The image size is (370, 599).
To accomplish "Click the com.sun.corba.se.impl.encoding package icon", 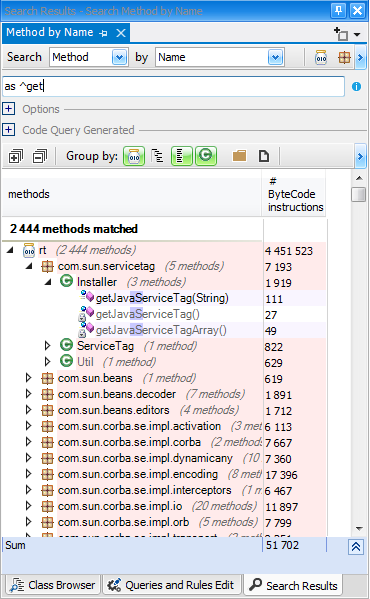I will point(47,474).
